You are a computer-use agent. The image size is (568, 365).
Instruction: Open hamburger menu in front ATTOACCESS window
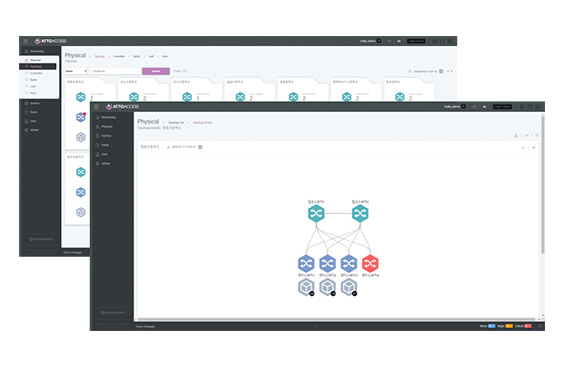[96, 106]
